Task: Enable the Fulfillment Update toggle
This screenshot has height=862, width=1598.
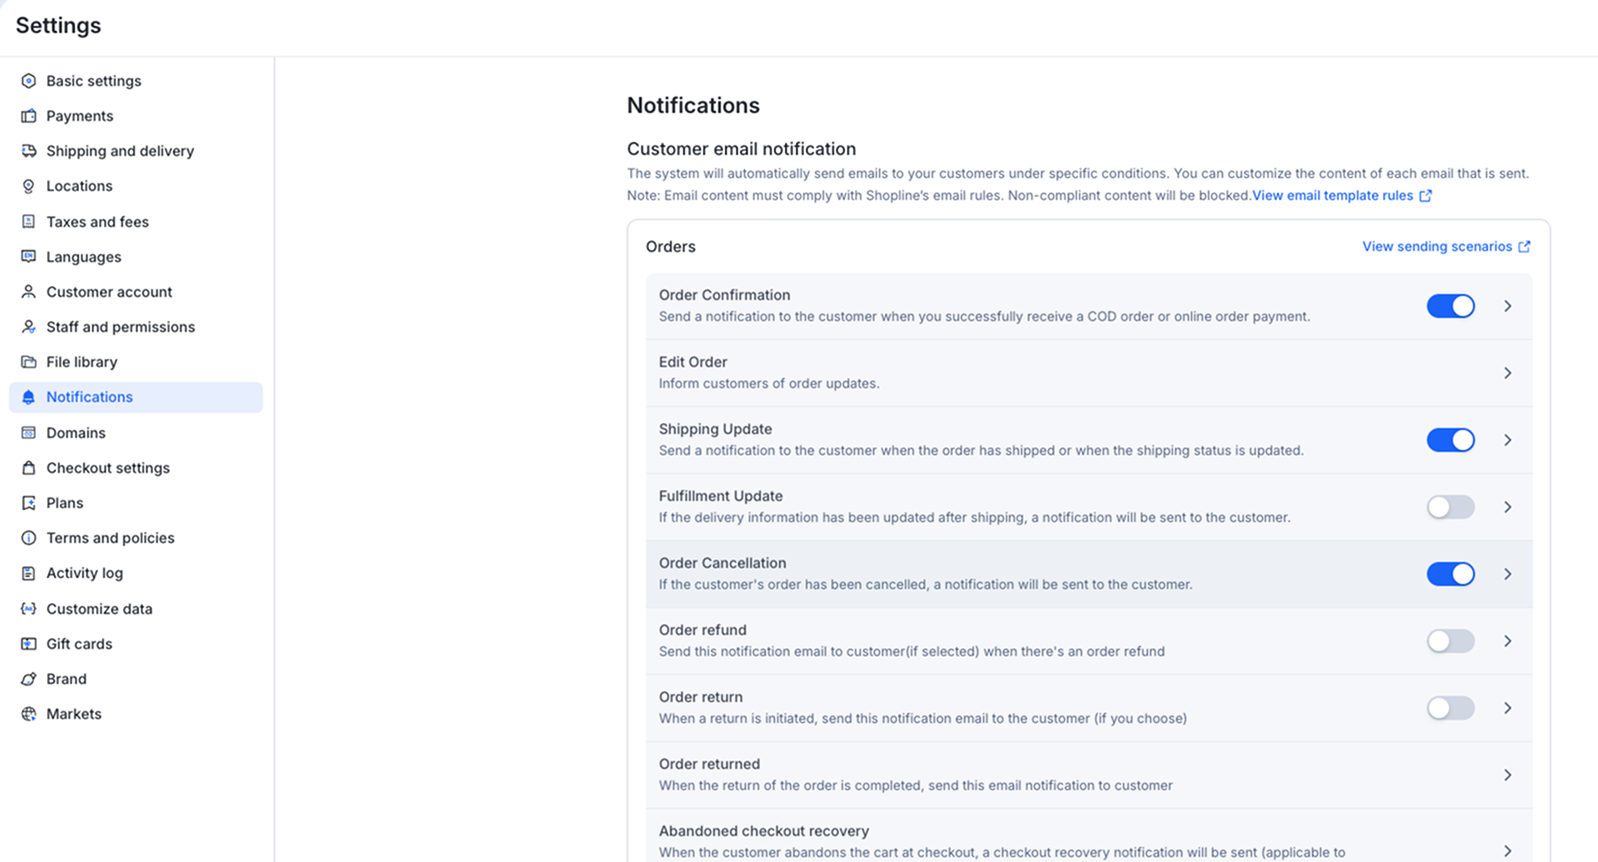Action: coord(1450,507)
